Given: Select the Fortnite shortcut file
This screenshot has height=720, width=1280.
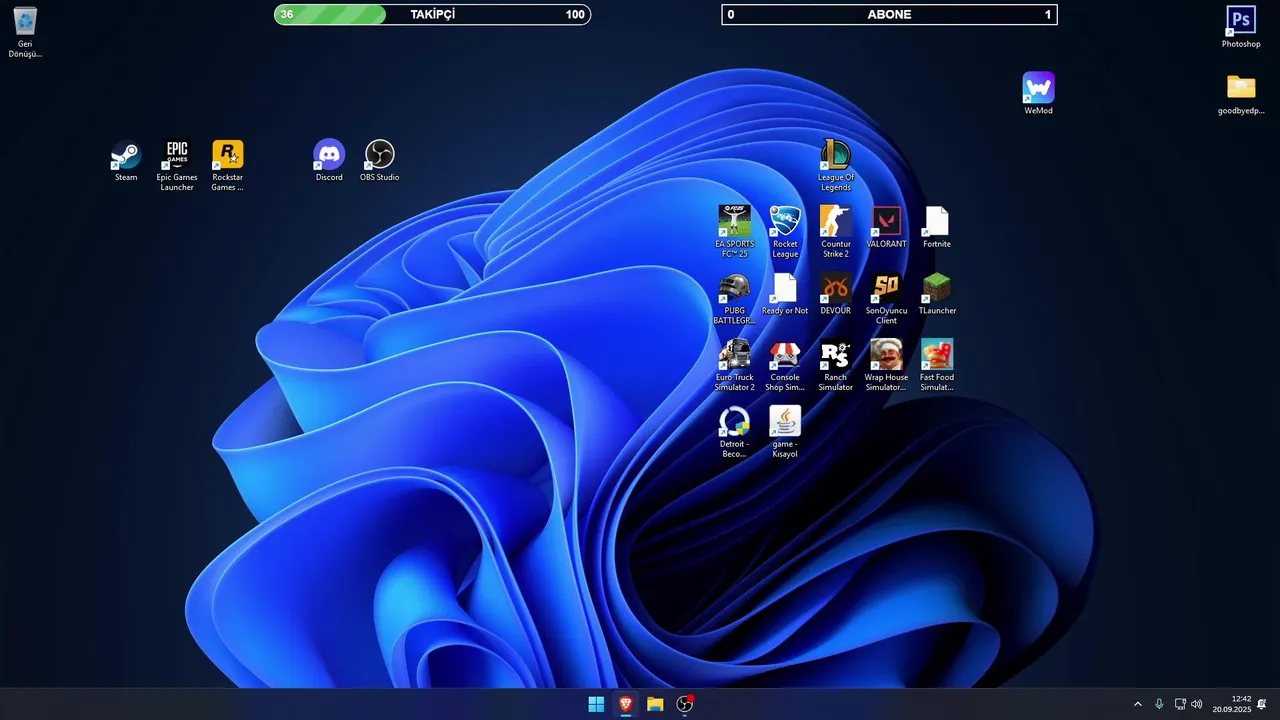Looking at the screenshot, I should point(937,227).
